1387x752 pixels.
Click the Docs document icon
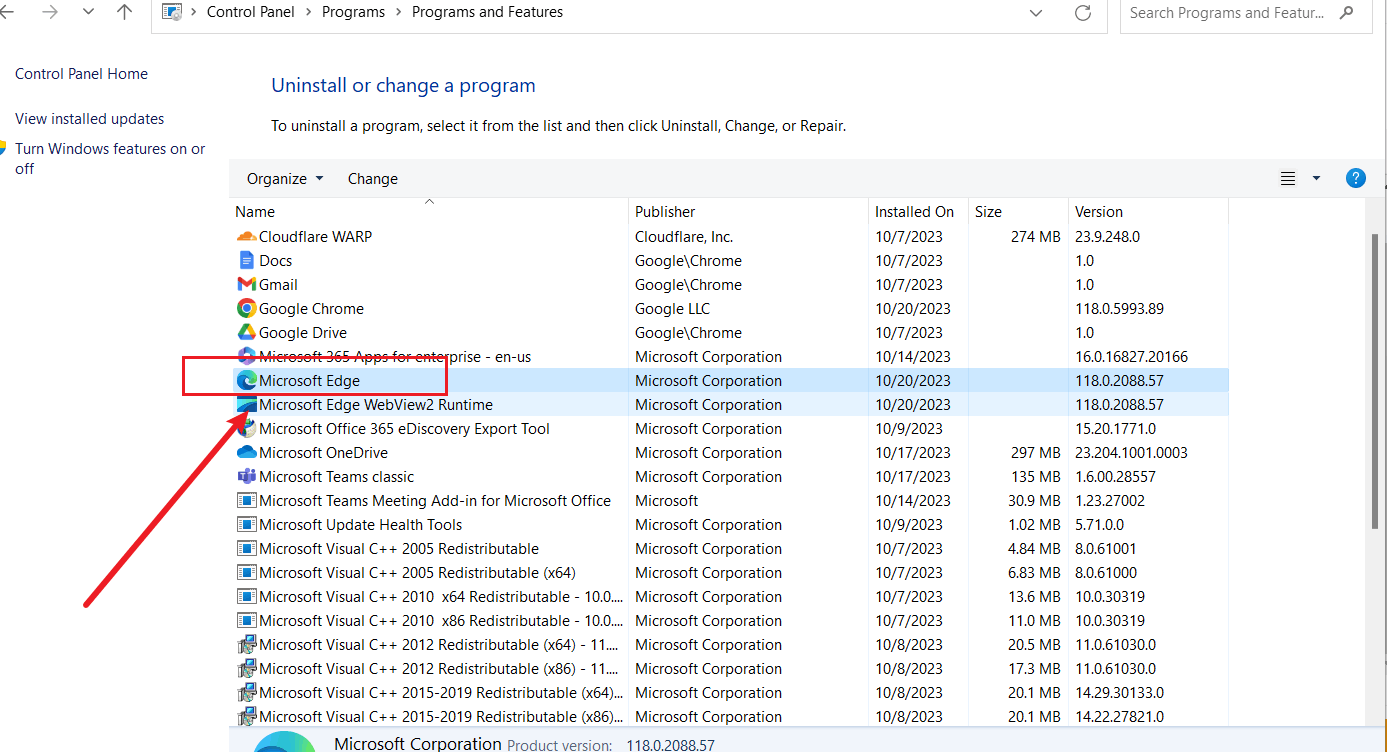(x=247, y=261)
